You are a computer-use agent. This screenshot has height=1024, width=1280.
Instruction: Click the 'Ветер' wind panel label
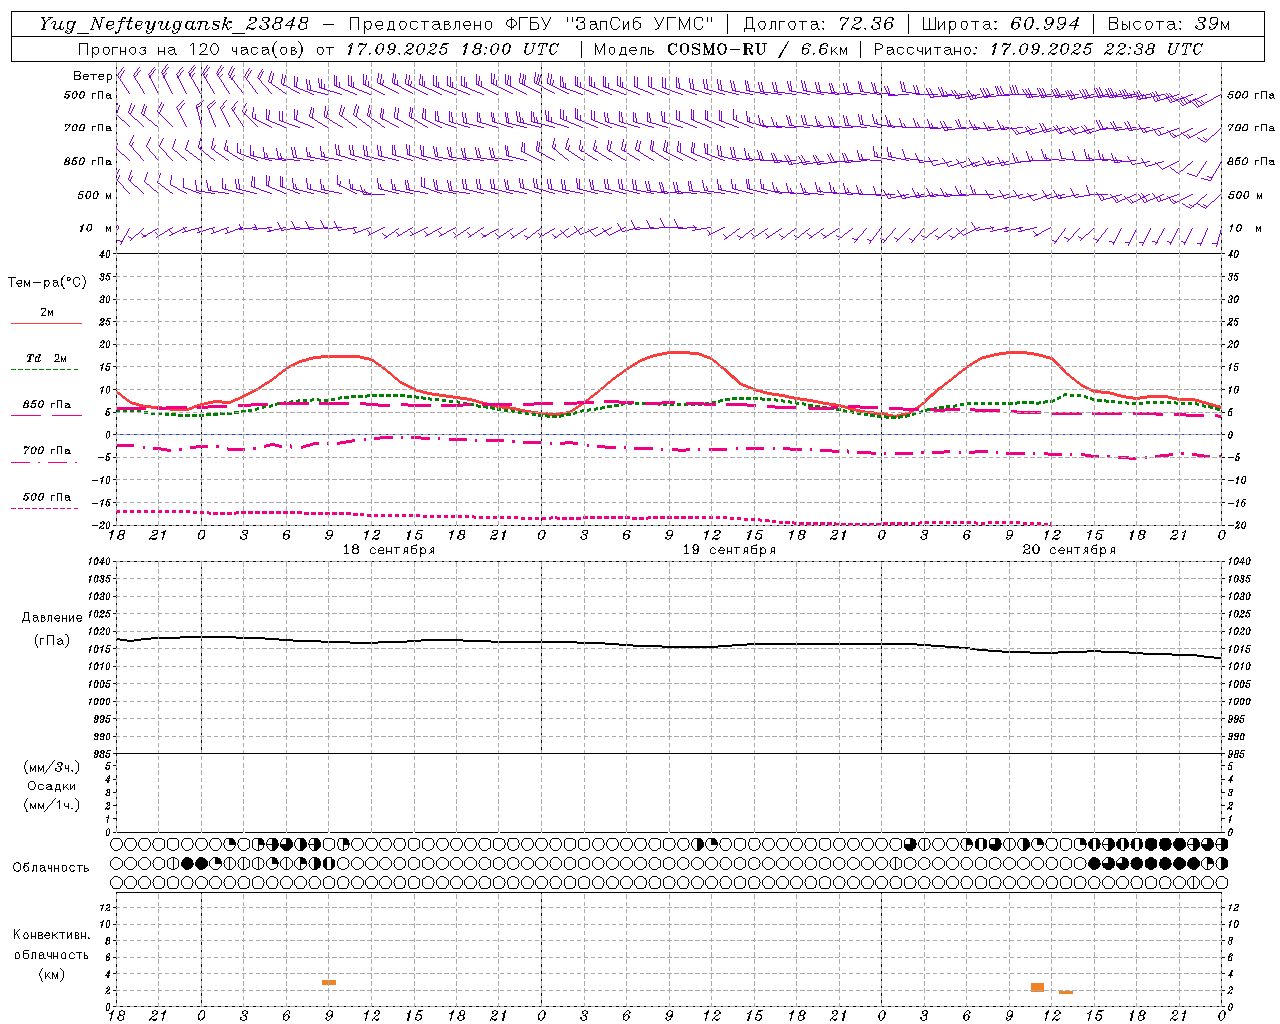click(93, 76)
